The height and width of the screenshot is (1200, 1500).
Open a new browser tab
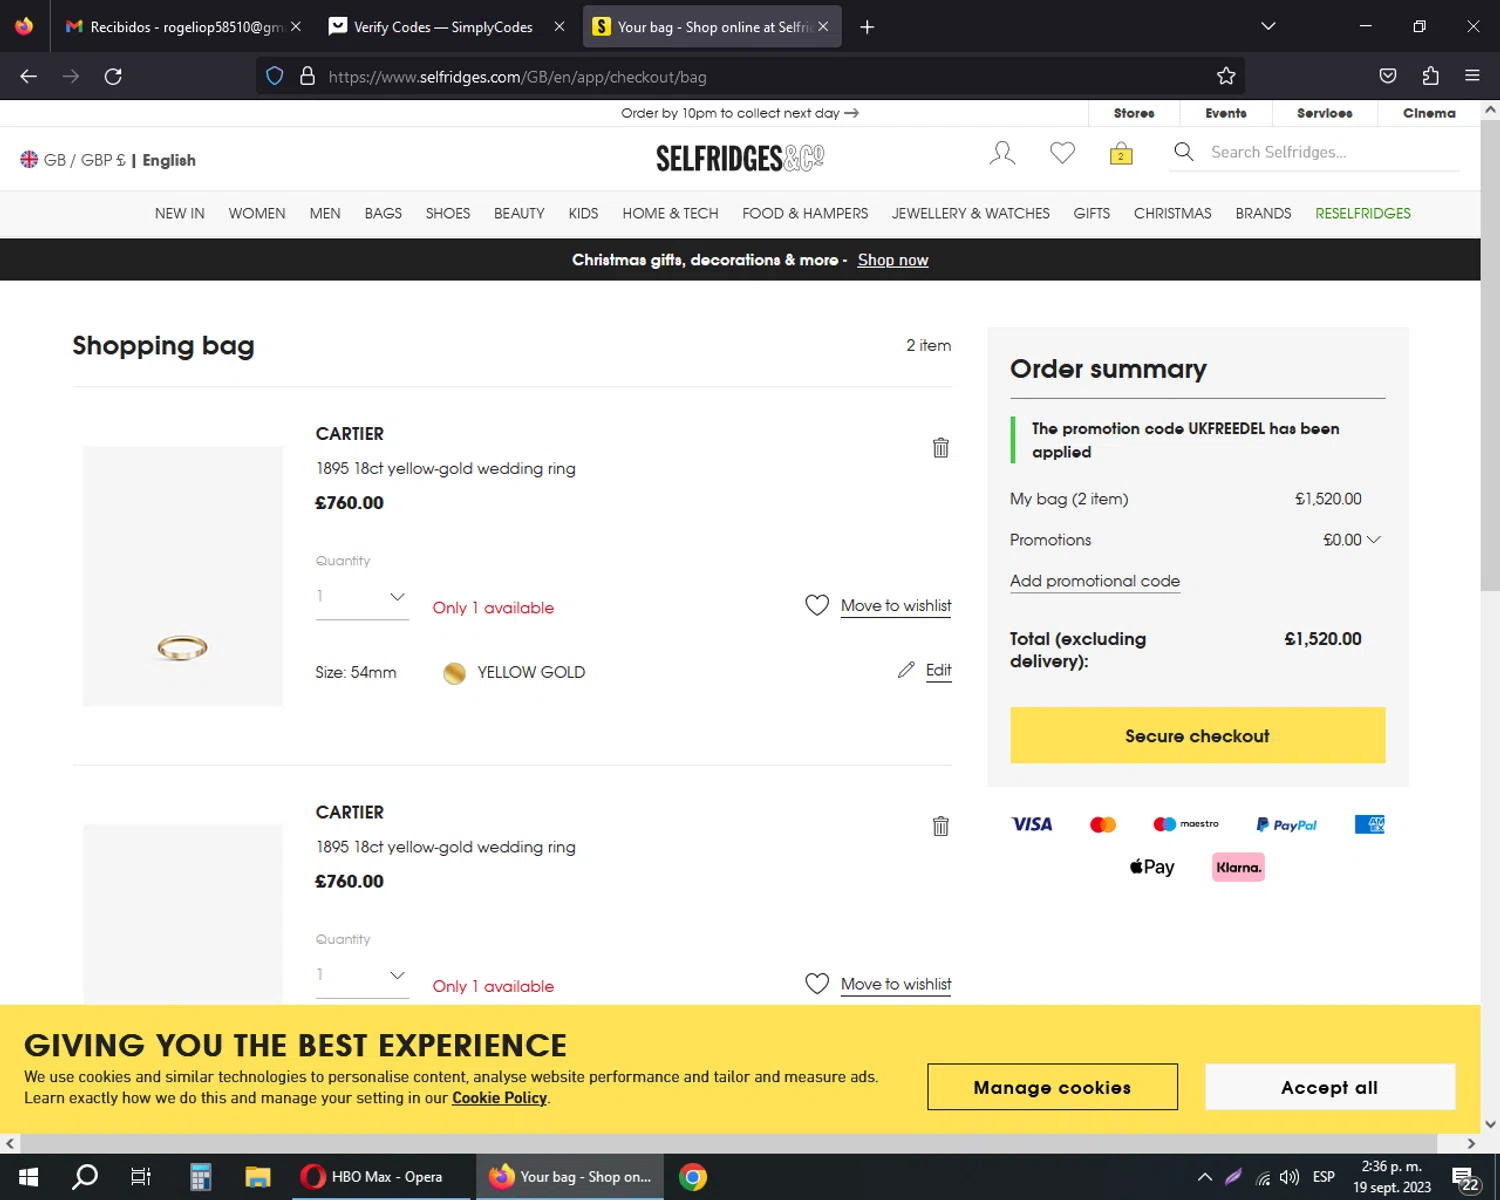867,27
